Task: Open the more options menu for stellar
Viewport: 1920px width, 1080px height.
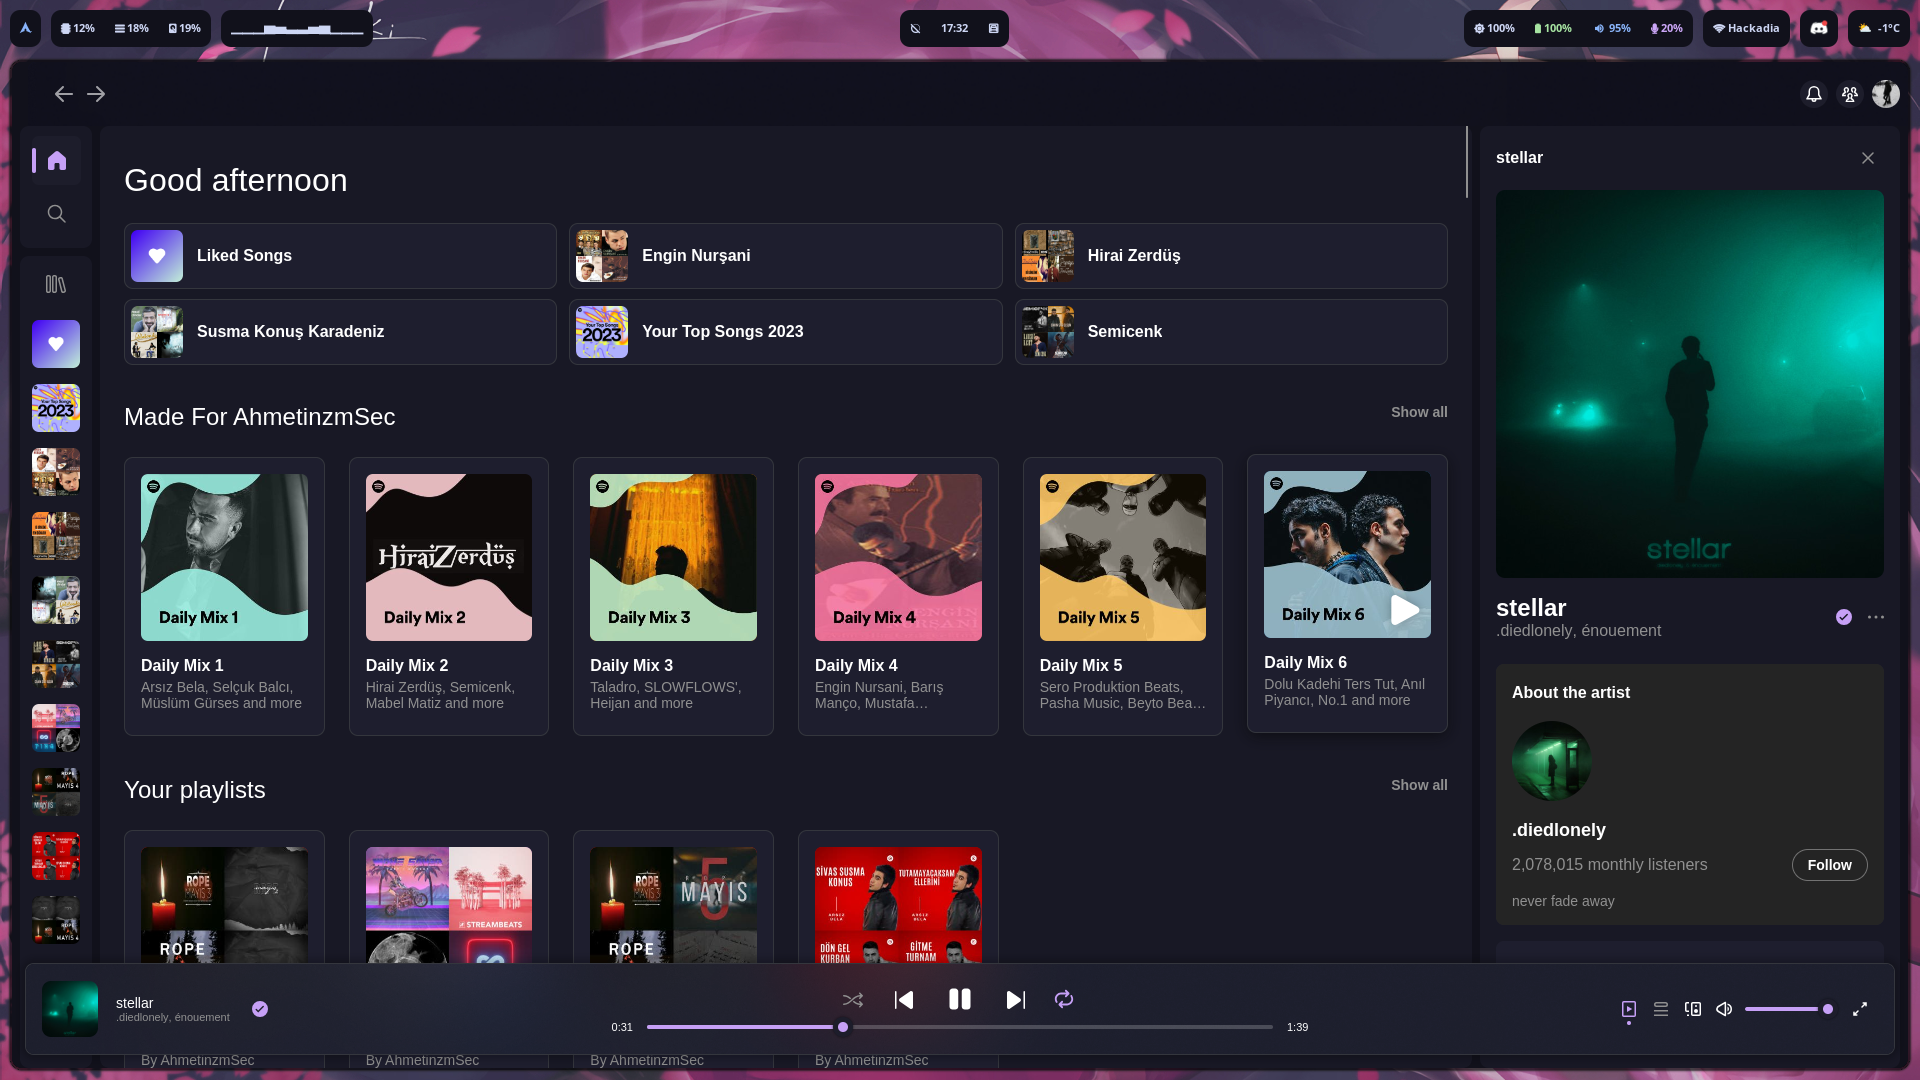Action: (1876, 618)
